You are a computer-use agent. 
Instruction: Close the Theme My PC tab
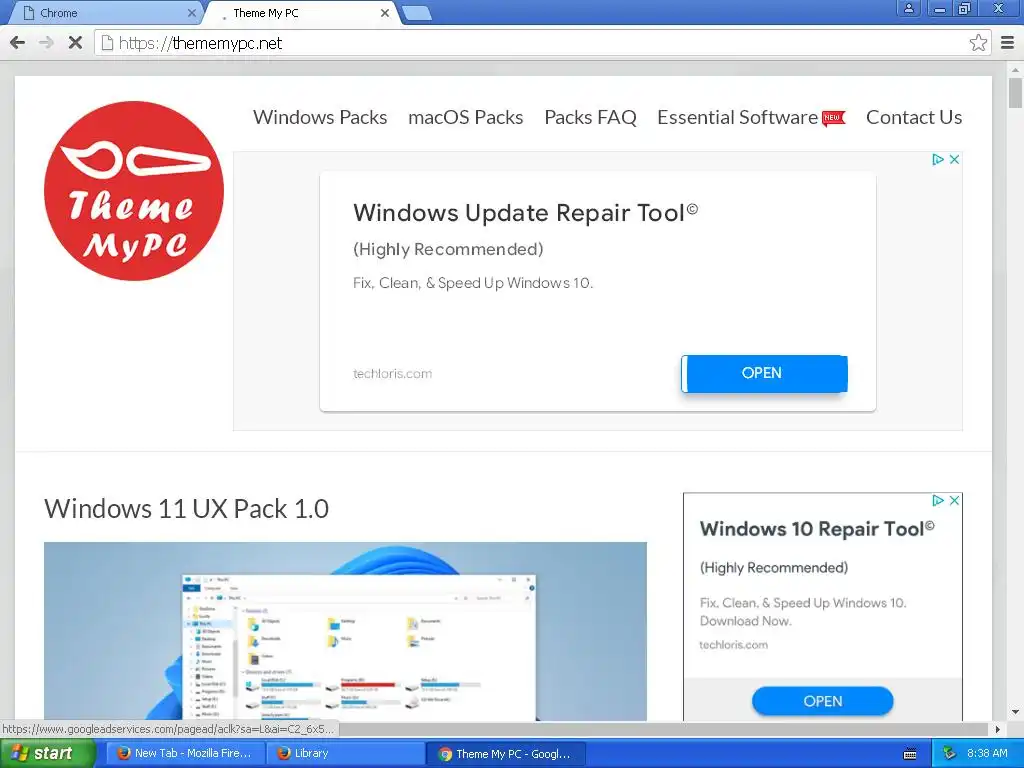[x=385, y=13]
